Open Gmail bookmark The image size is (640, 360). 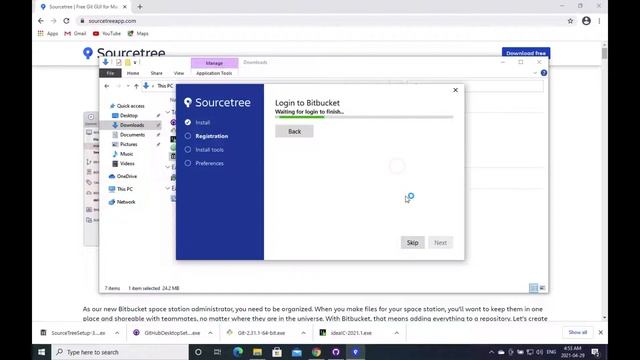[x=75, y=33]
